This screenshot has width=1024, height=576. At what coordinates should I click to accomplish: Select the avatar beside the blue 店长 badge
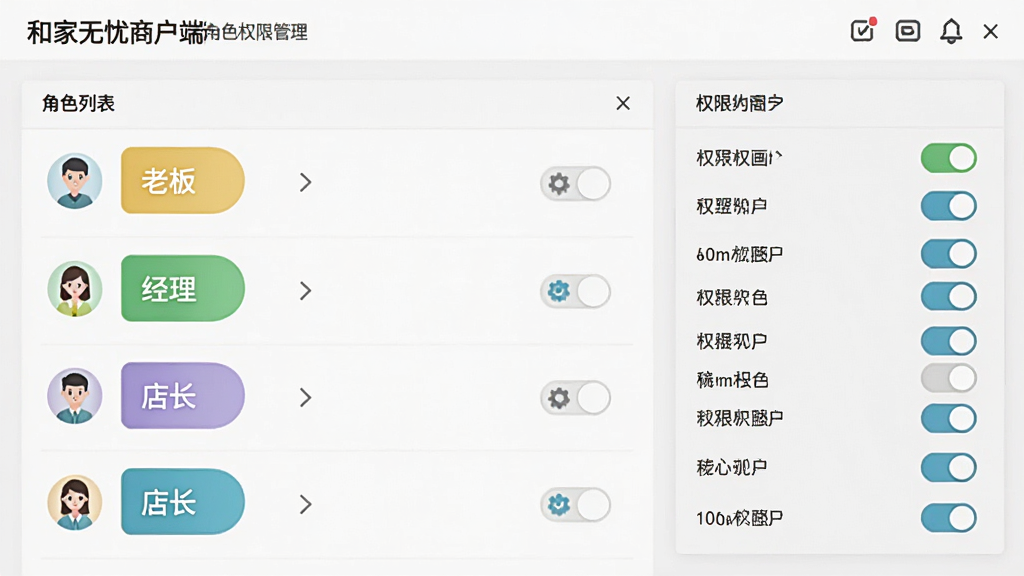[74, 503]
